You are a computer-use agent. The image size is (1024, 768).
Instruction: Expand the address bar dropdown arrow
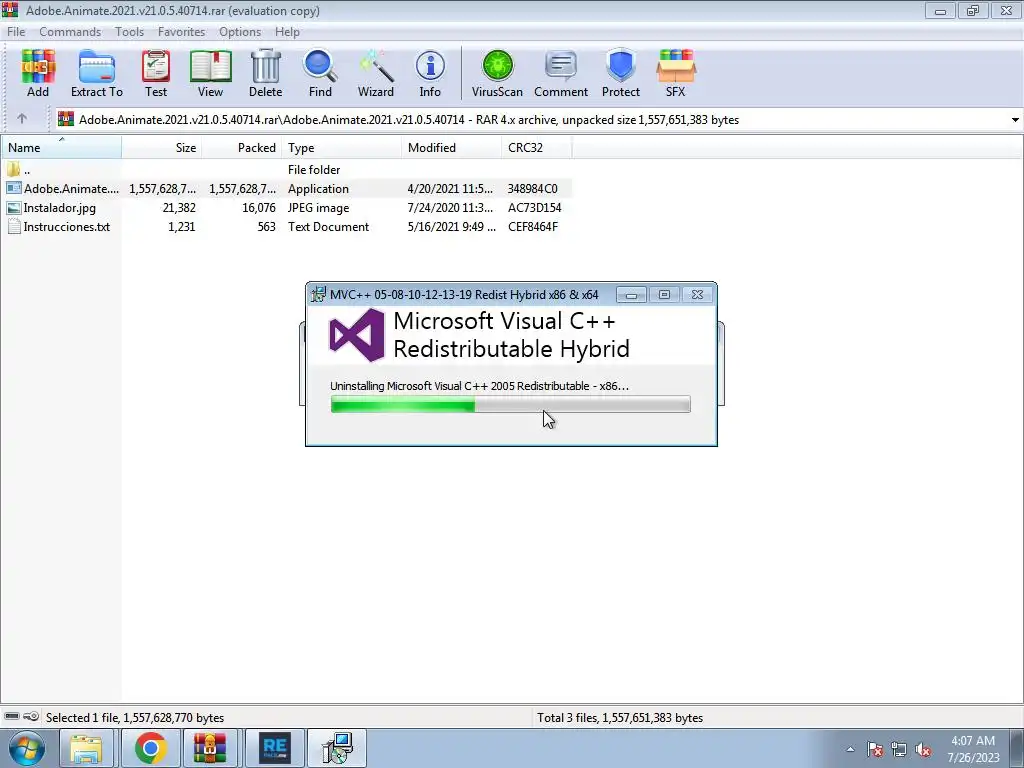(1015, 120)
